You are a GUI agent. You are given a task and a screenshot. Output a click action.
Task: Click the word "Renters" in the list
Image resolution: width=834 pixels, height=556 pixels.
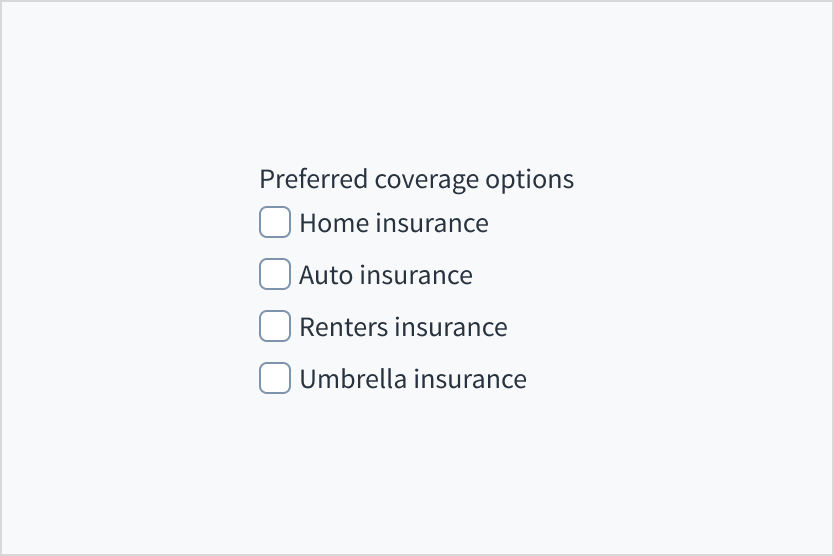click(343, 327)
